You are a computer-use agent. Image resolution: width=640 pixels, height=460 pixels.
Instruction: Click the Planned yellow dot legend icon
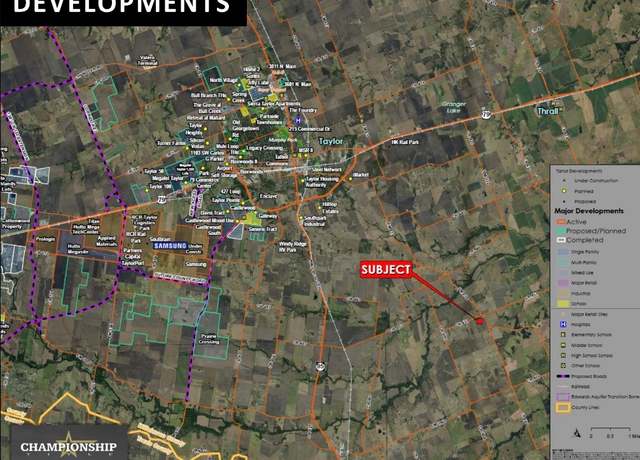point(564,191)
